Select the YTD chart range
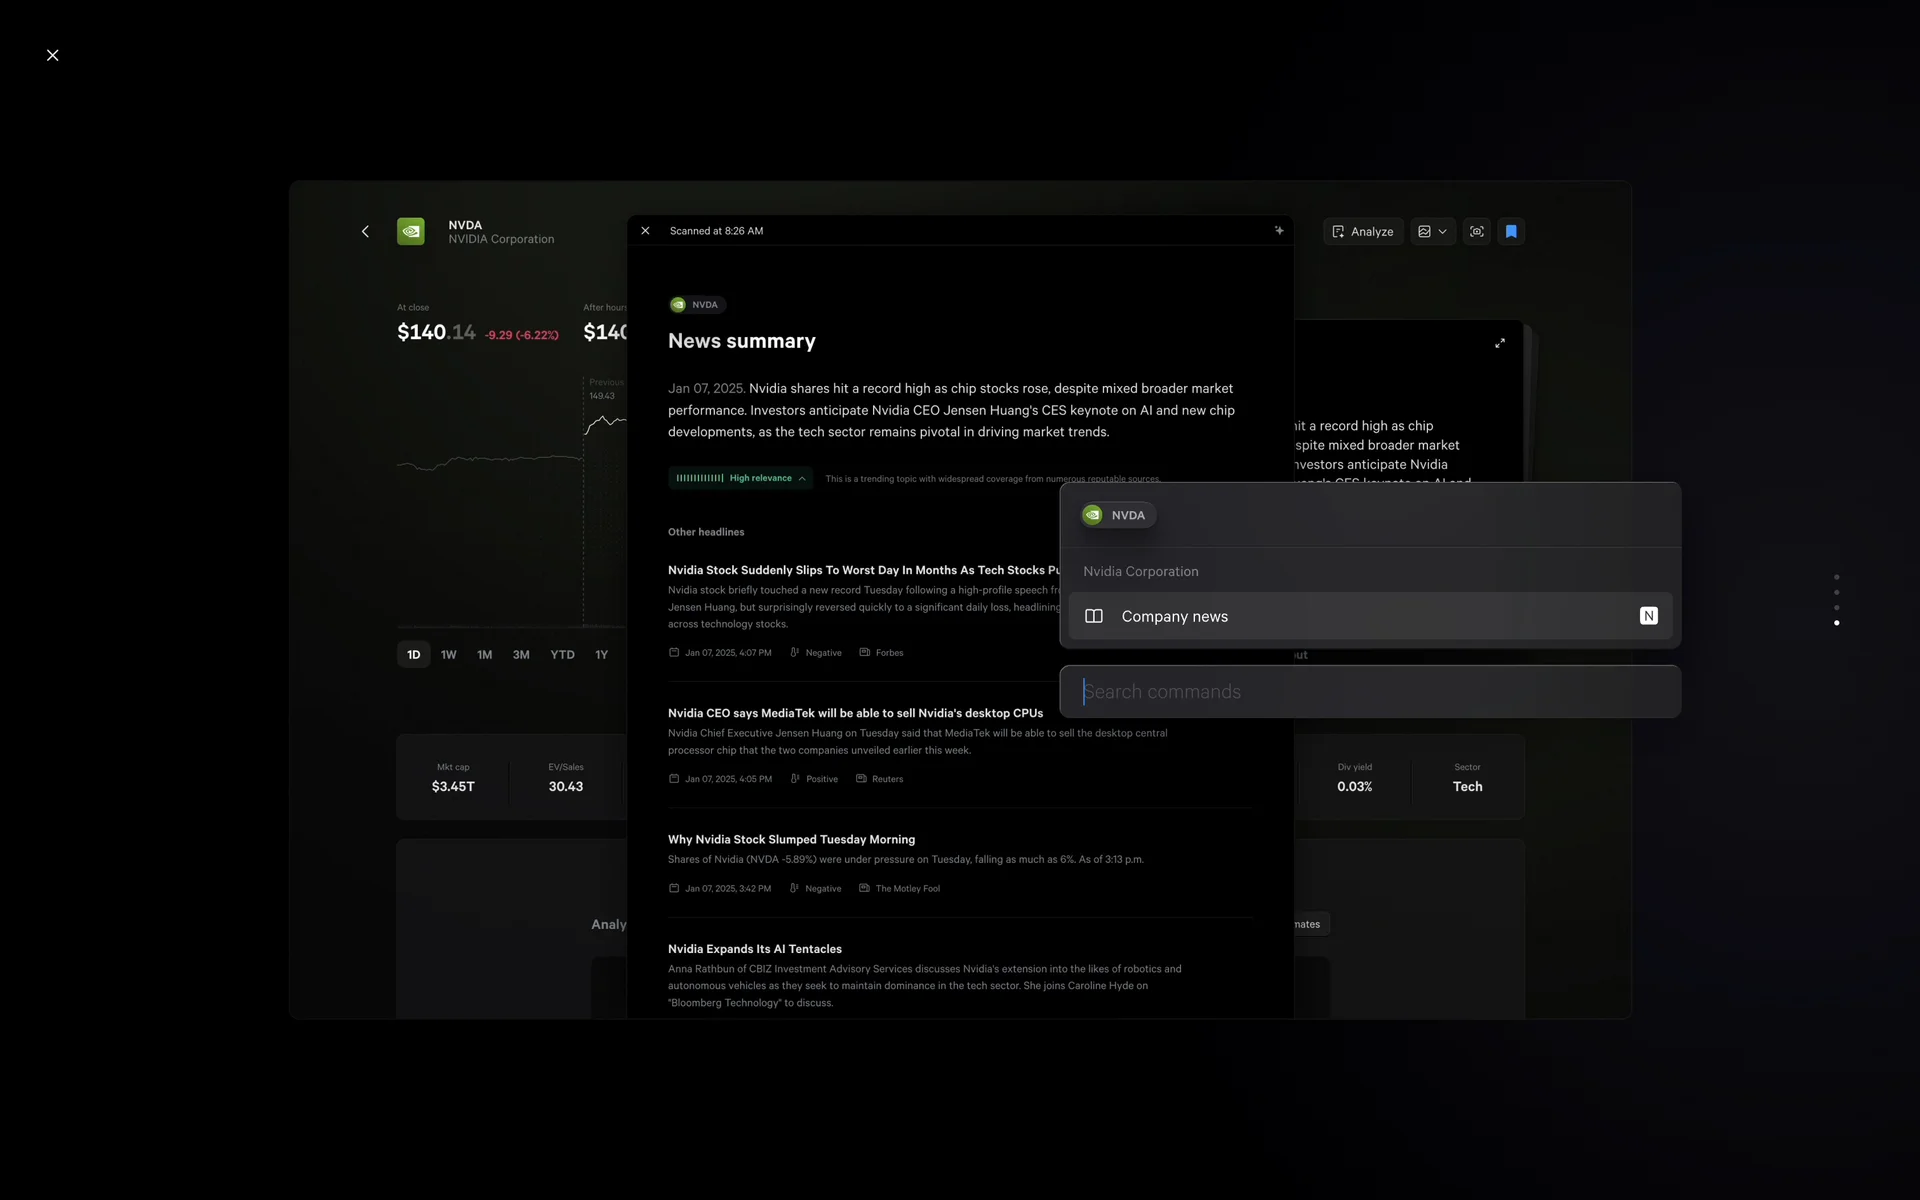 point(562,655)
